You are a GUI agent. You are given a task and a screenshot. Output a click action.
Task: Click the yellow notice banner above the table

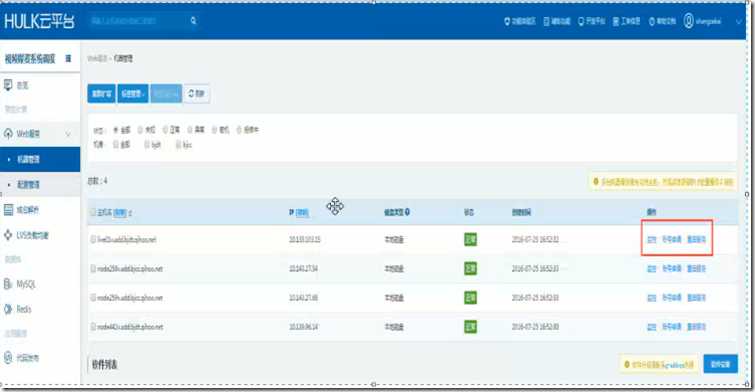point(663,182)
